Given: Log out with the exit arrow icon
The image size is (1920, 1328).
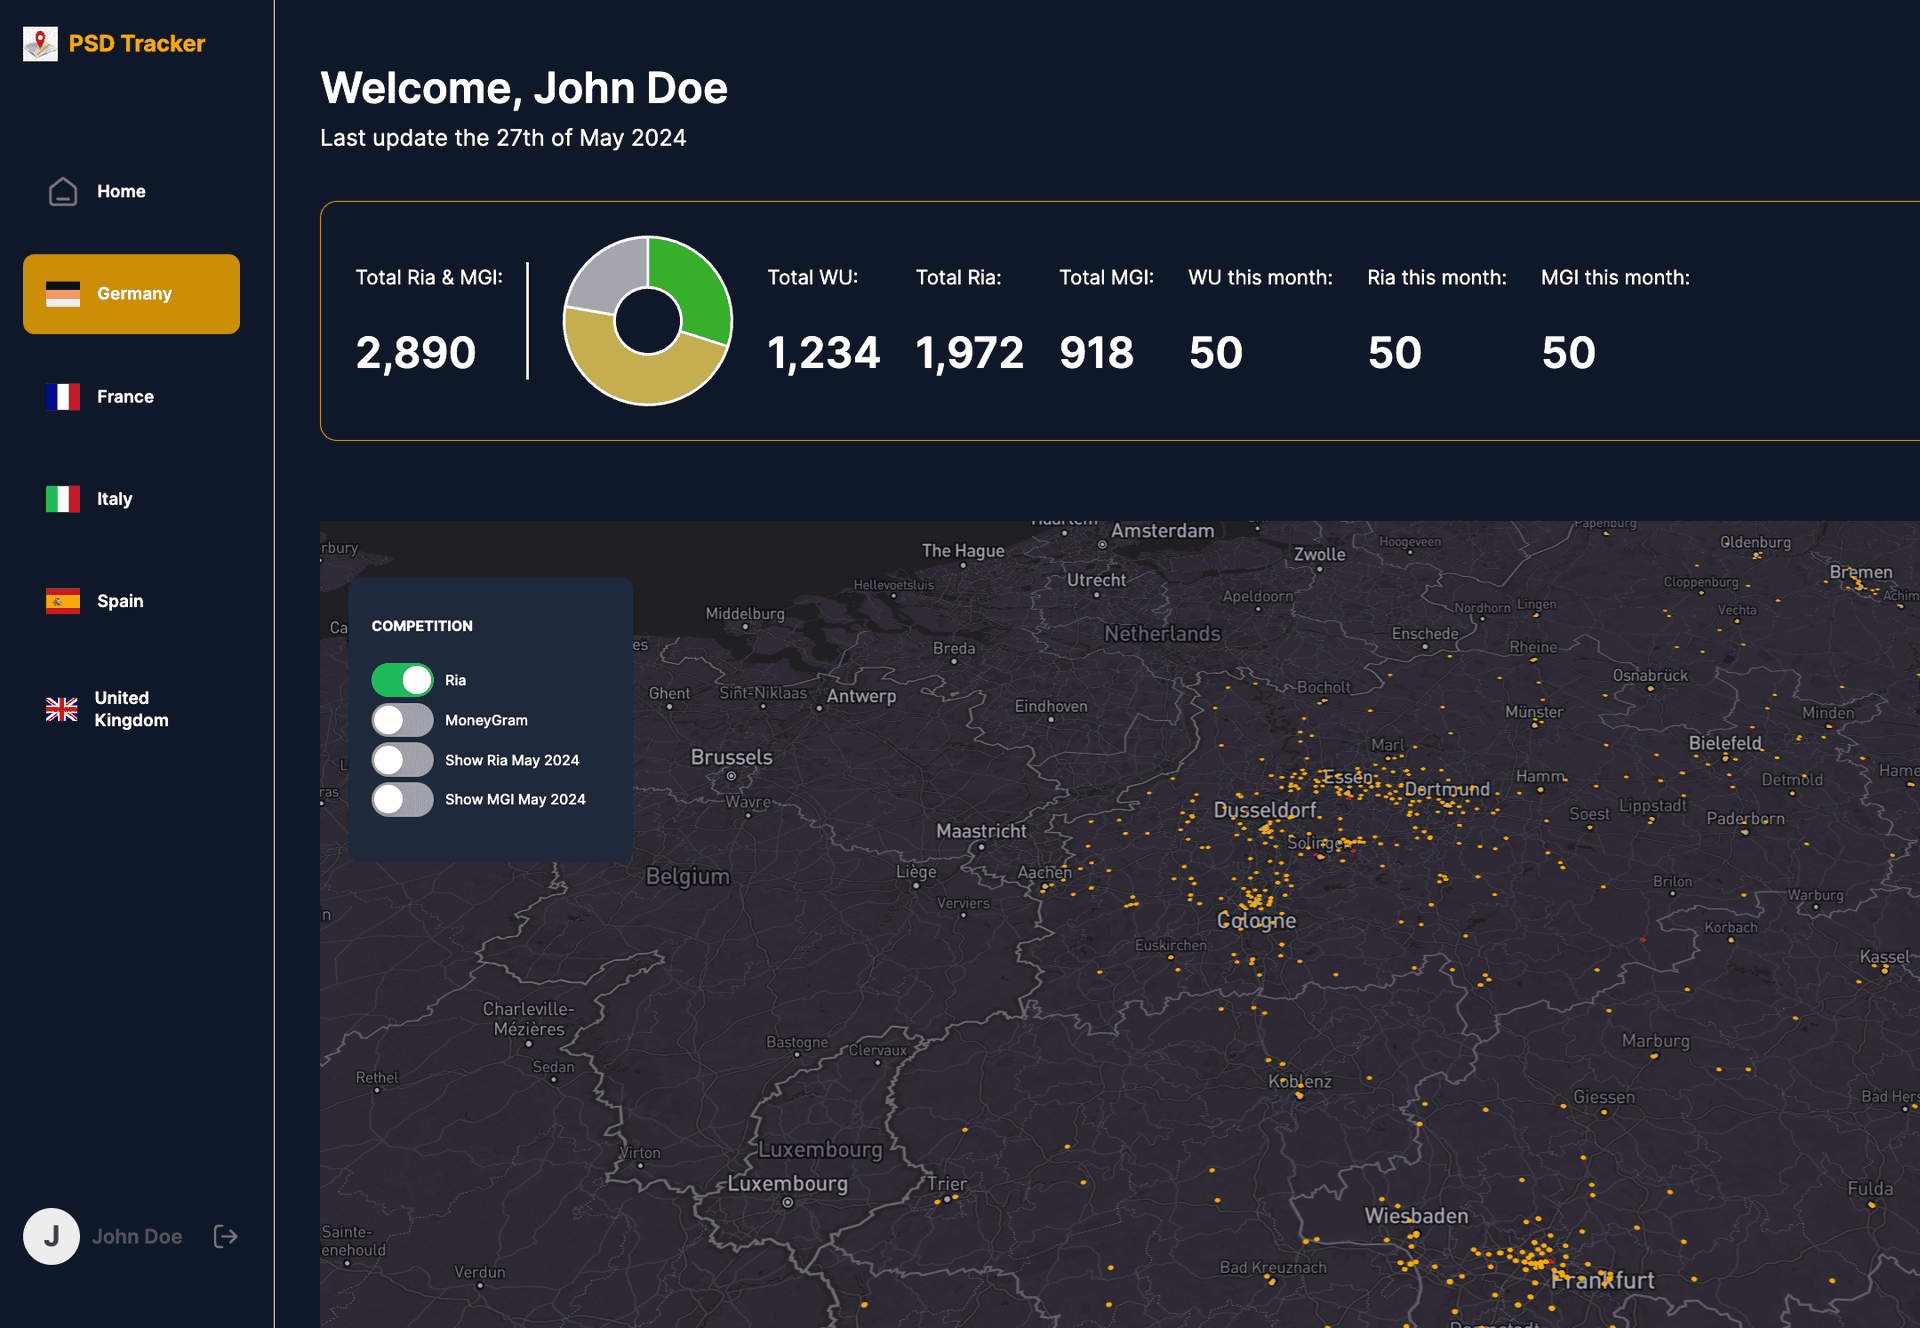Looking at the screenshot, I should tap(226, 1237).
